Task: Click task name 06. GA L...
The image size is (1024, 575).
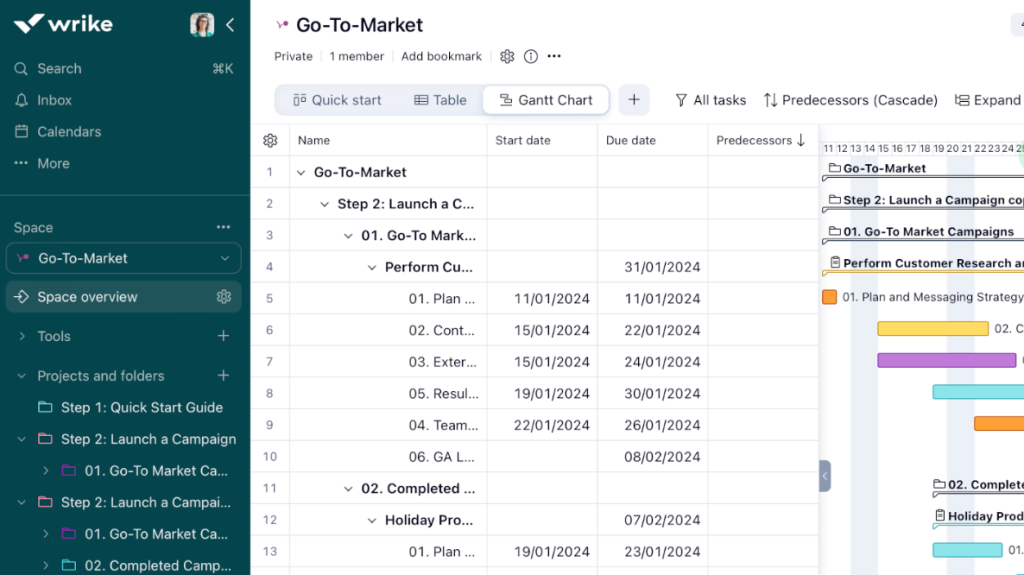Action: coord(441,457)
